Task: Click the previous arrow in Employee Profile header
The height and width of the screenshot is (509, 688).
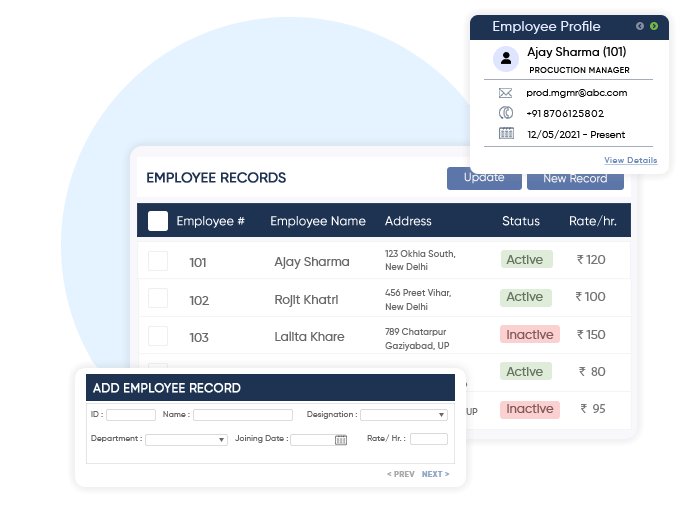Action: pyautogui.click(x=640, y=26)
